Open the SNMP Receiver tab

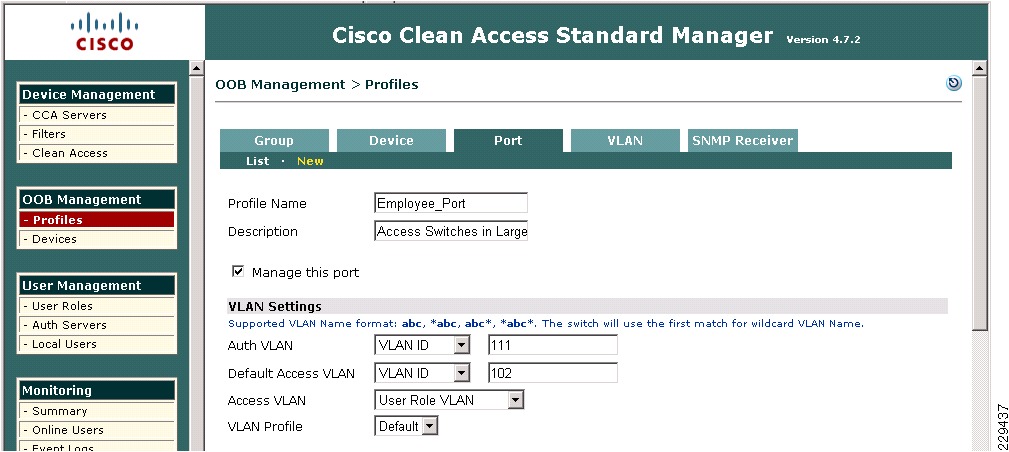pos(743,140)
